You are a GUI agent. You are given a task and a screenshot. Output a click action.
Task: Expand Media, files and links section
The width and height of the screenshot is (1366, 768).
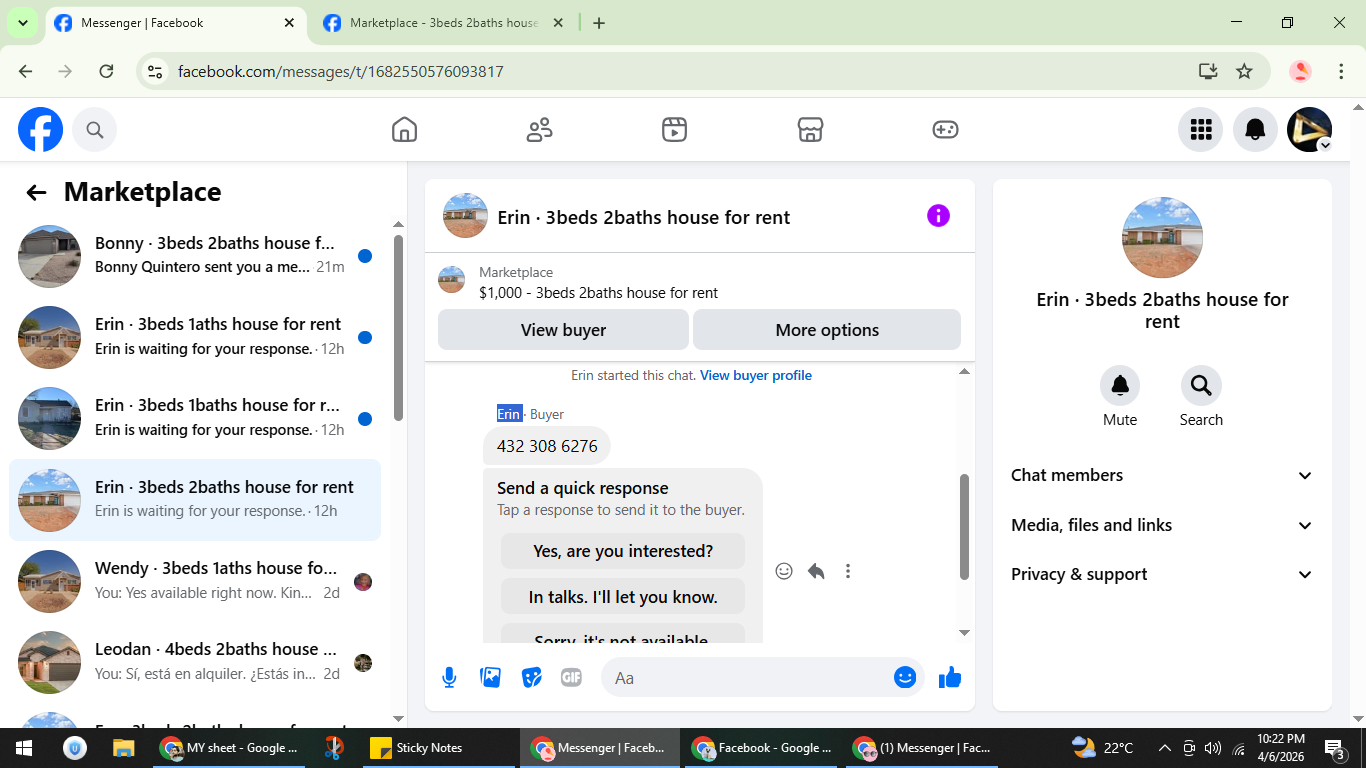pos(1162,525)
